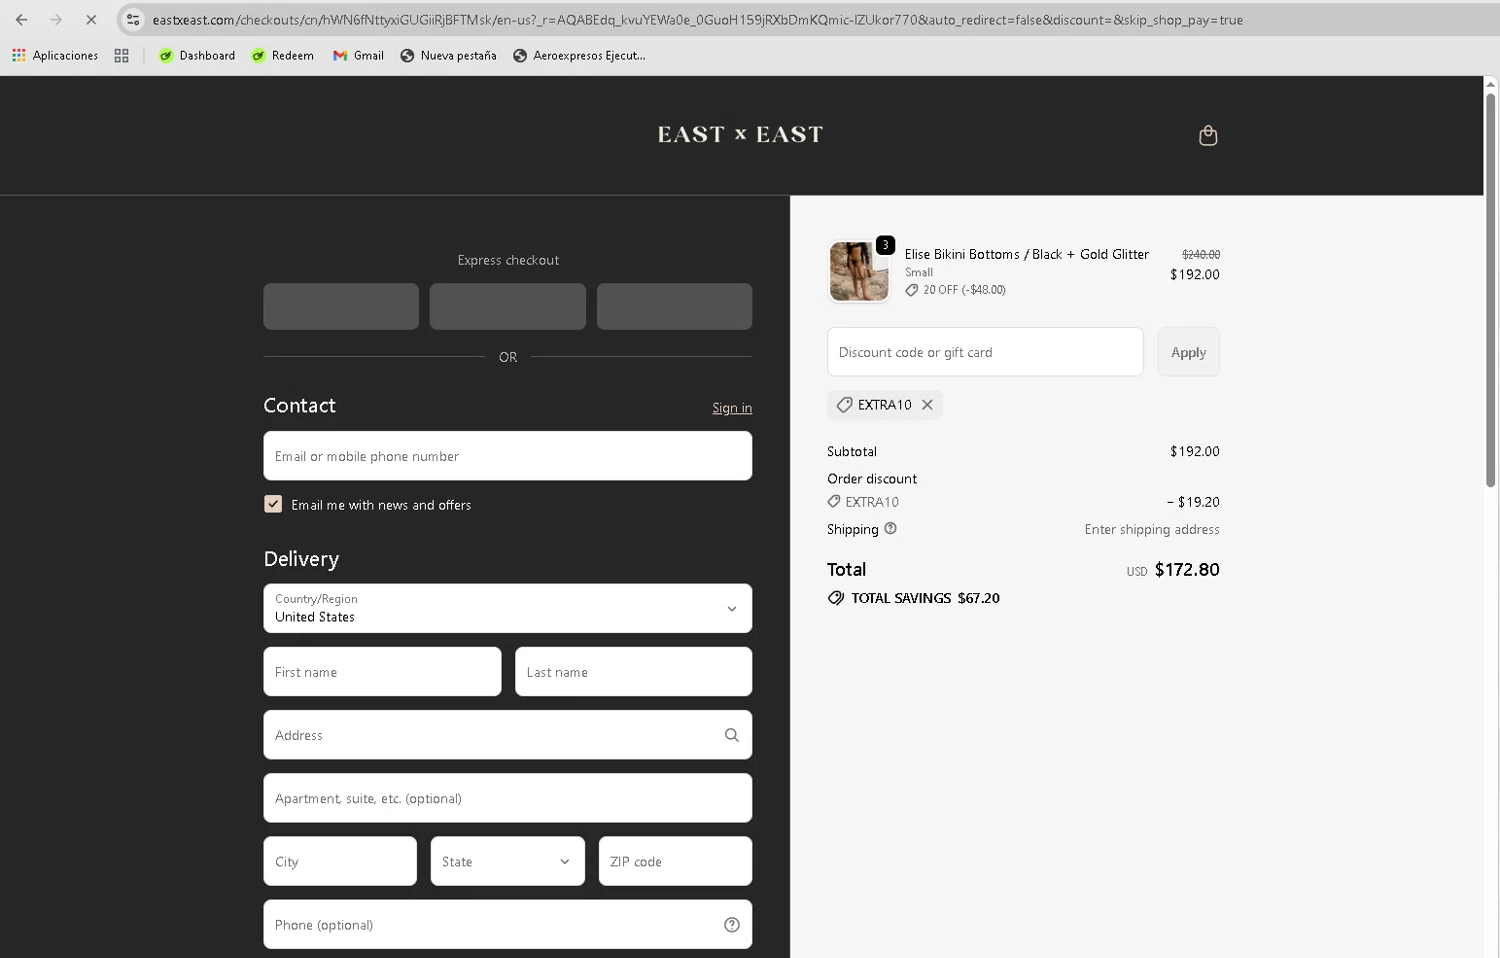Click the Subtotal $192.00 value

click(1195, 451)
